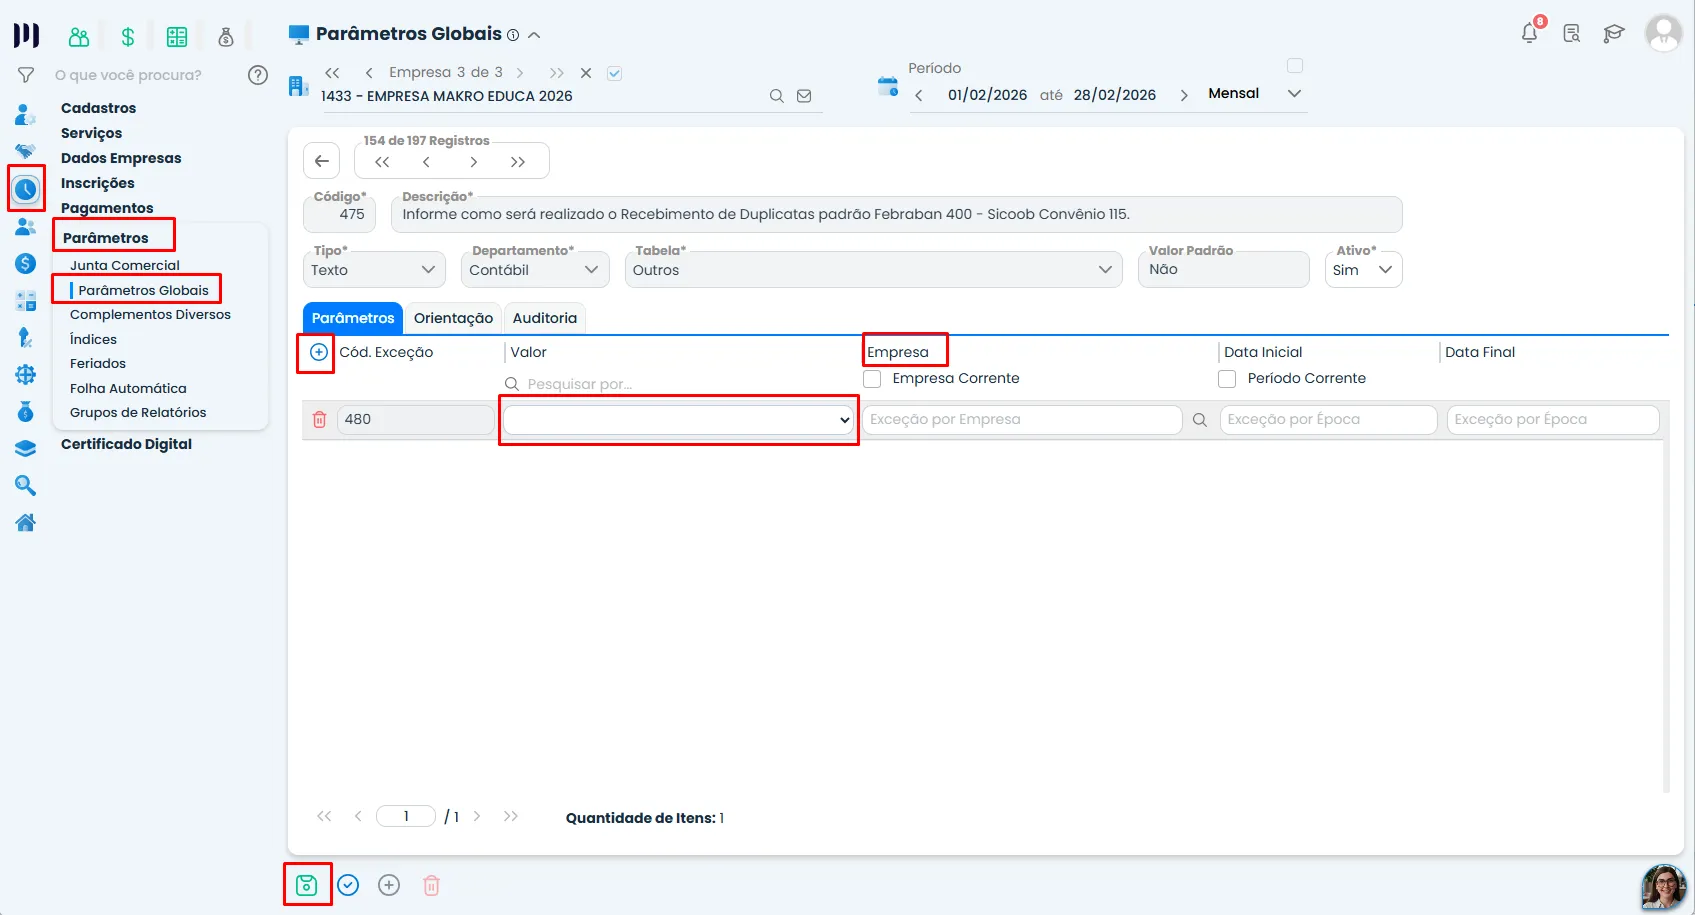This screenshot has height=915, width=1695.
Task: Click the help question mark icon
Action: click(258, 75)
